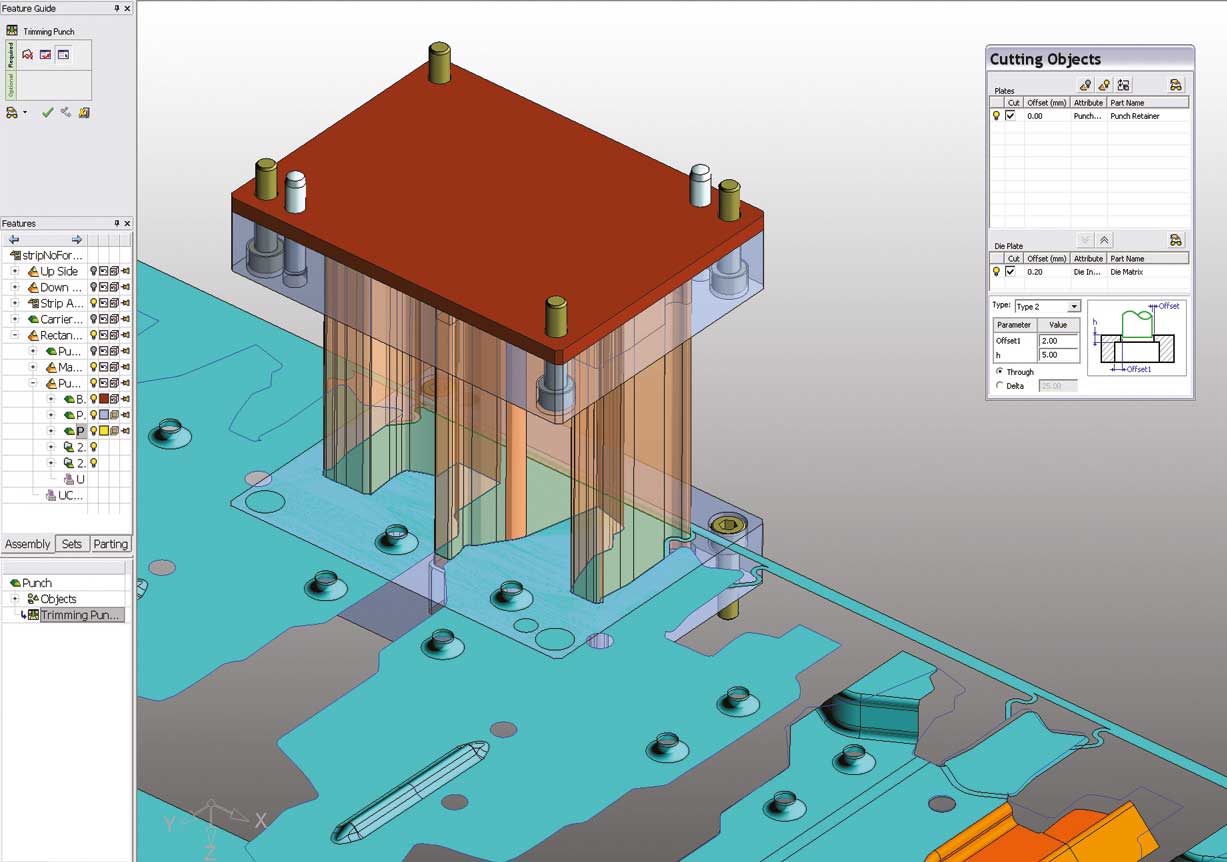Click the Features panel back arrow
Viewport: 1227px width, 862px height.
click(14, 240)
